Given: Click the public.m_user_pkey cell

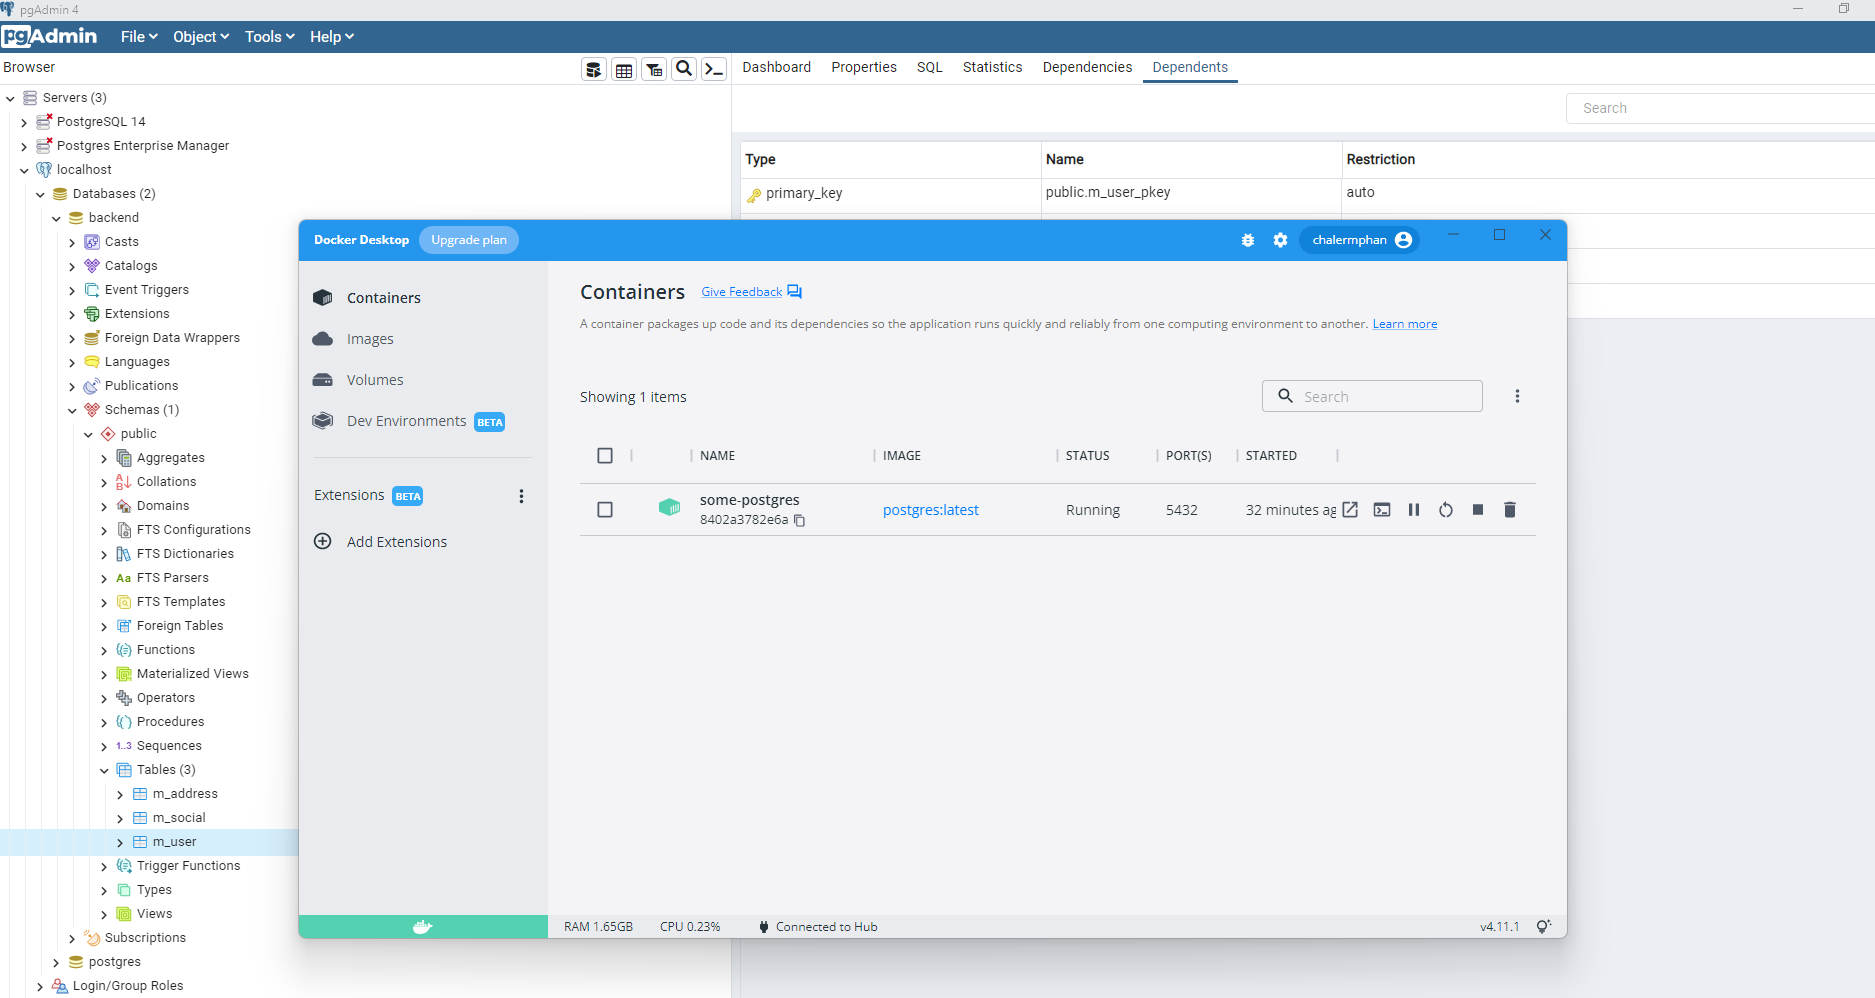Looking at the screenshot, I should [1190, 193].
